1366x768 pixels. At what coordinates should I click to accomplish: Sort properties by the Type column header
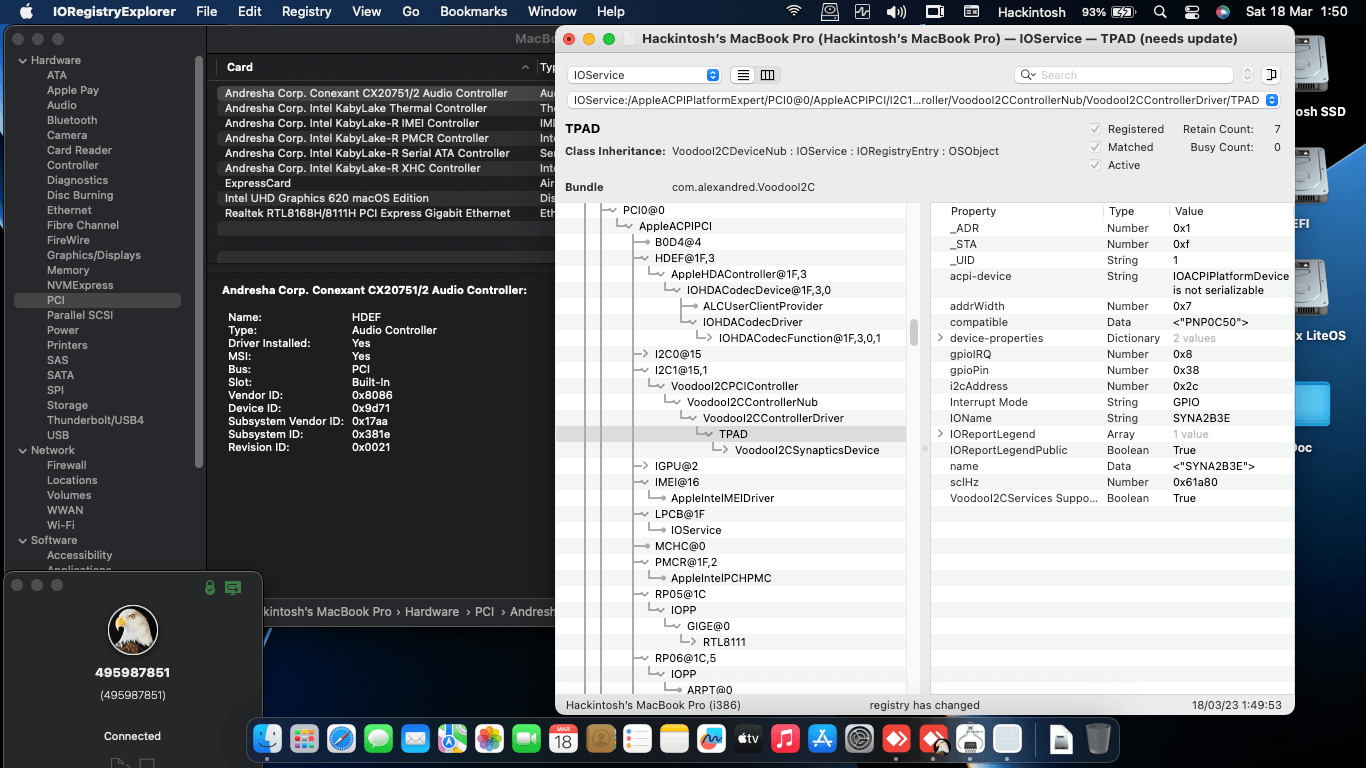pos(1136,211)
